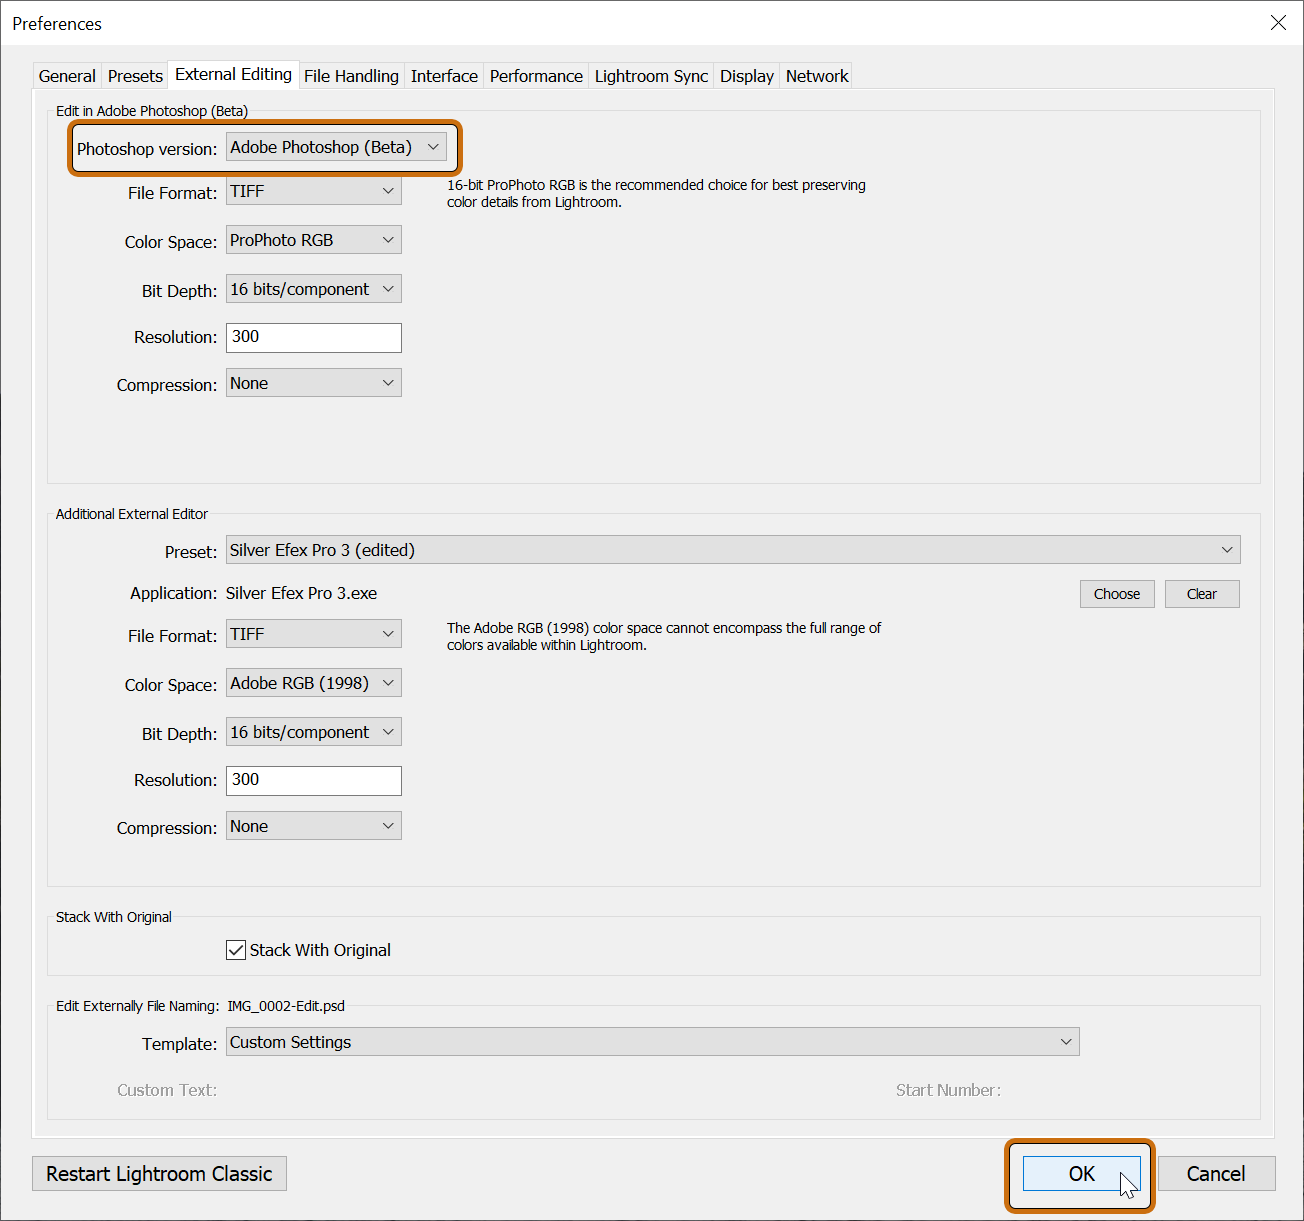The height and width of the screenshot is (1221, 1304).
Task: Open the Interface tab
Action: point(444,76)
